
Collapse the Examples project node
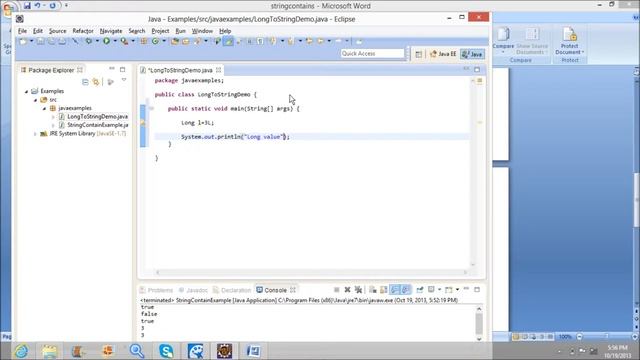tap(27, 91)
